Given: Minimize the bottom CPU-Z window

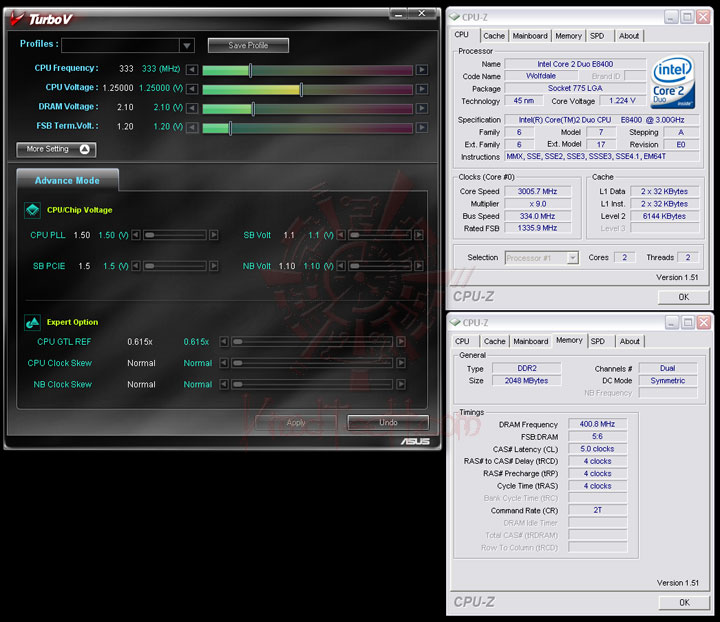Looking at the screenshot, I should pos(671,323).
